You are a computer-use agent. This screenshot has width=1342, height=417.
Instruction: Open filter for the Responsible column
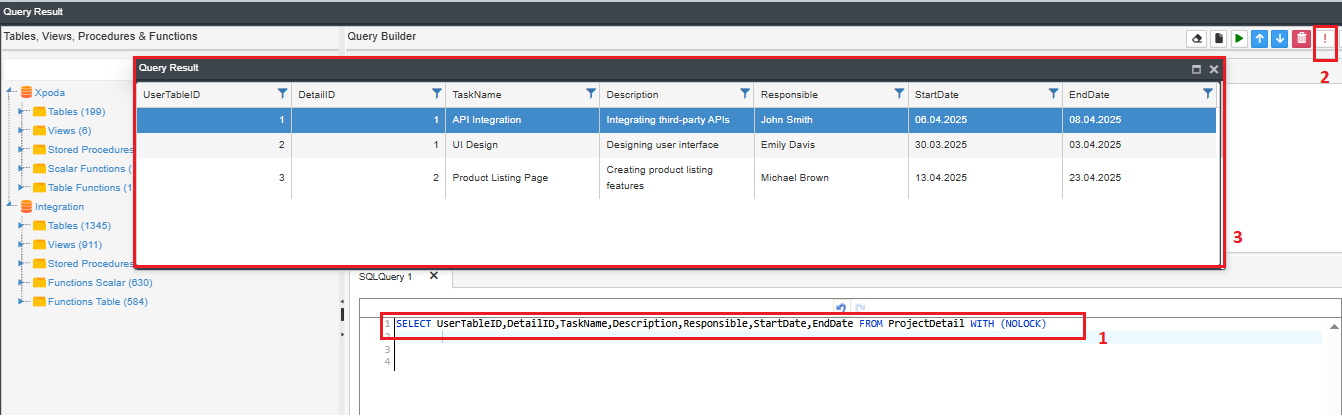pyautogui.click(x=899, y=93)
